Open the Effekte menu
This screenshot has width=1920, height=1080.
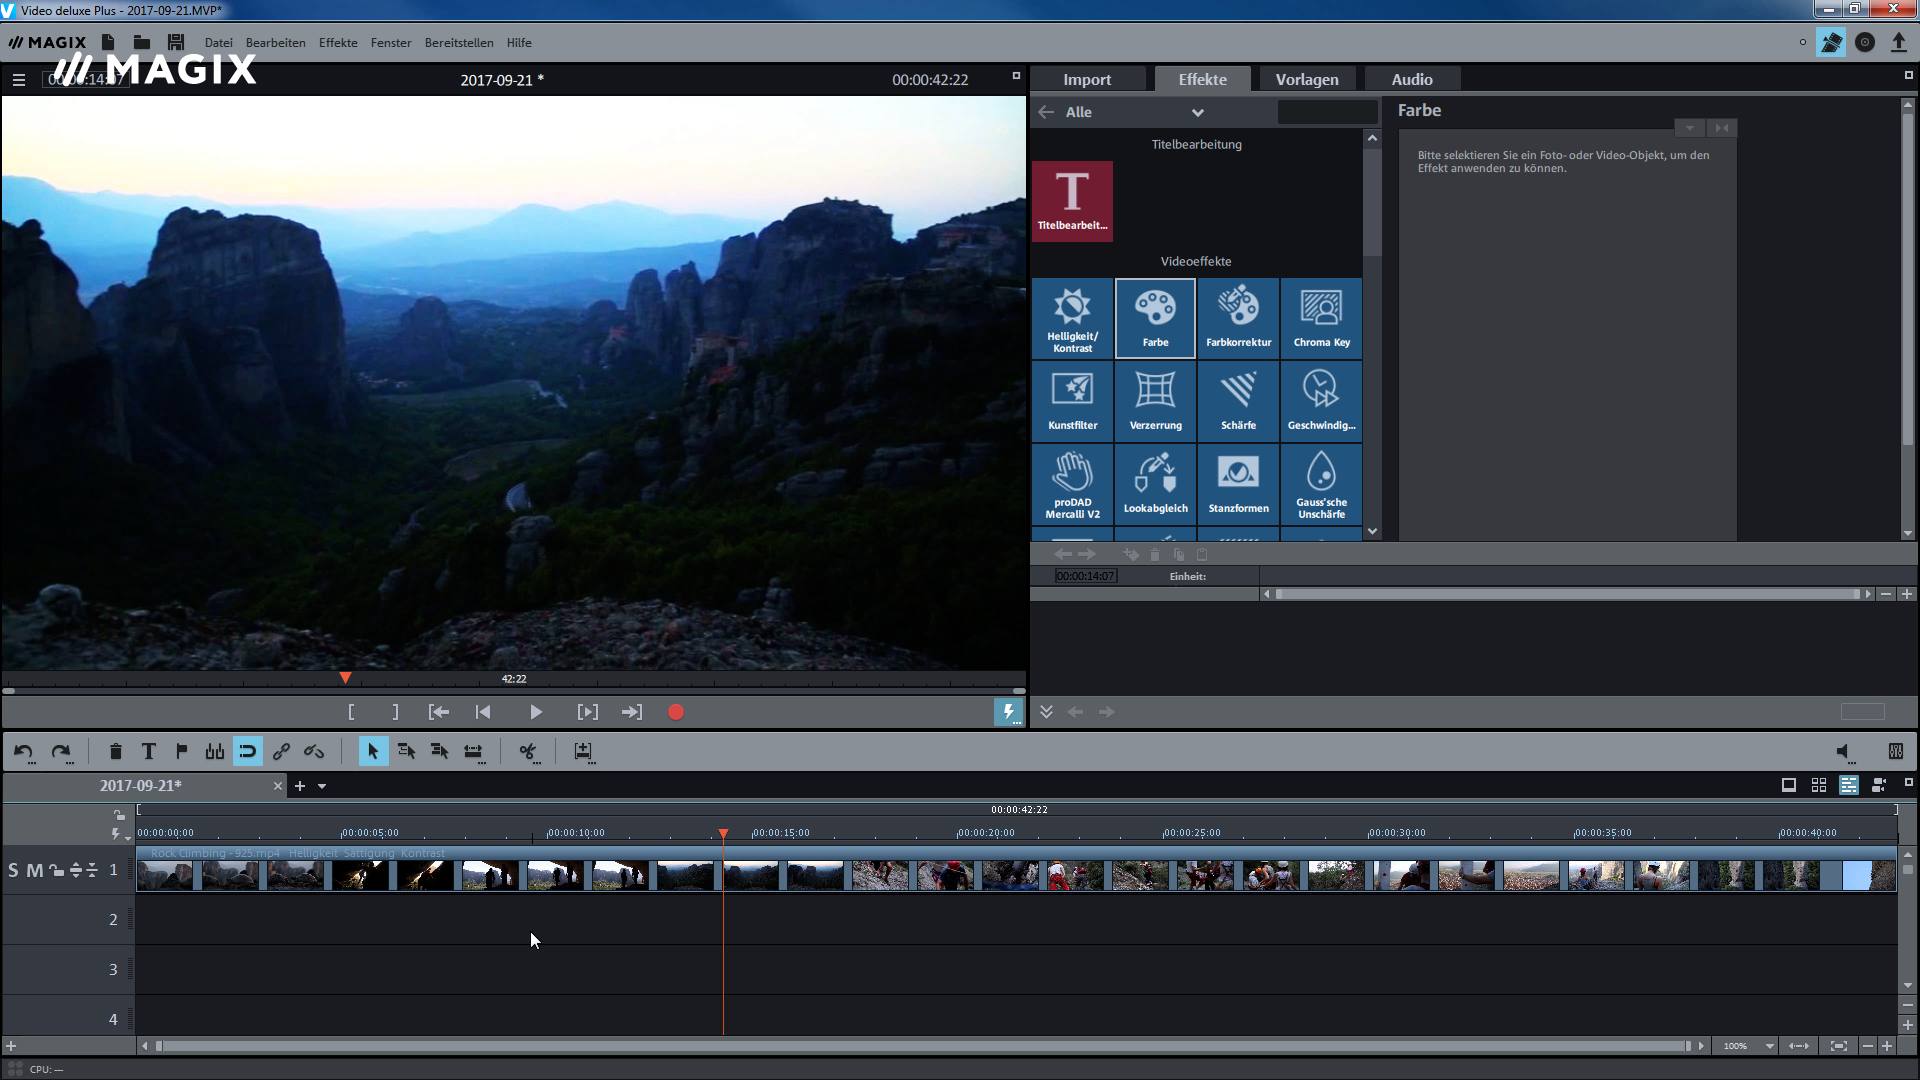338,43
